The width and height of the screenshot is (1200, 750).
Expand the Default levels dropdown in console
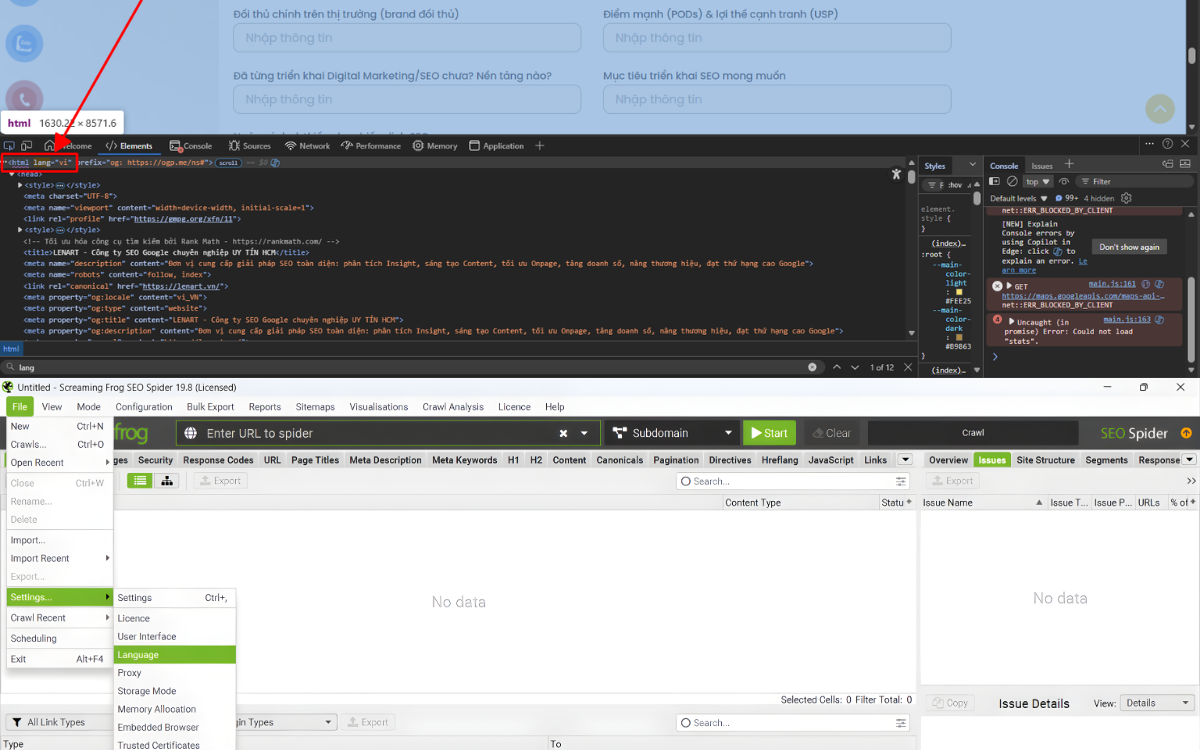[1019, 198]
